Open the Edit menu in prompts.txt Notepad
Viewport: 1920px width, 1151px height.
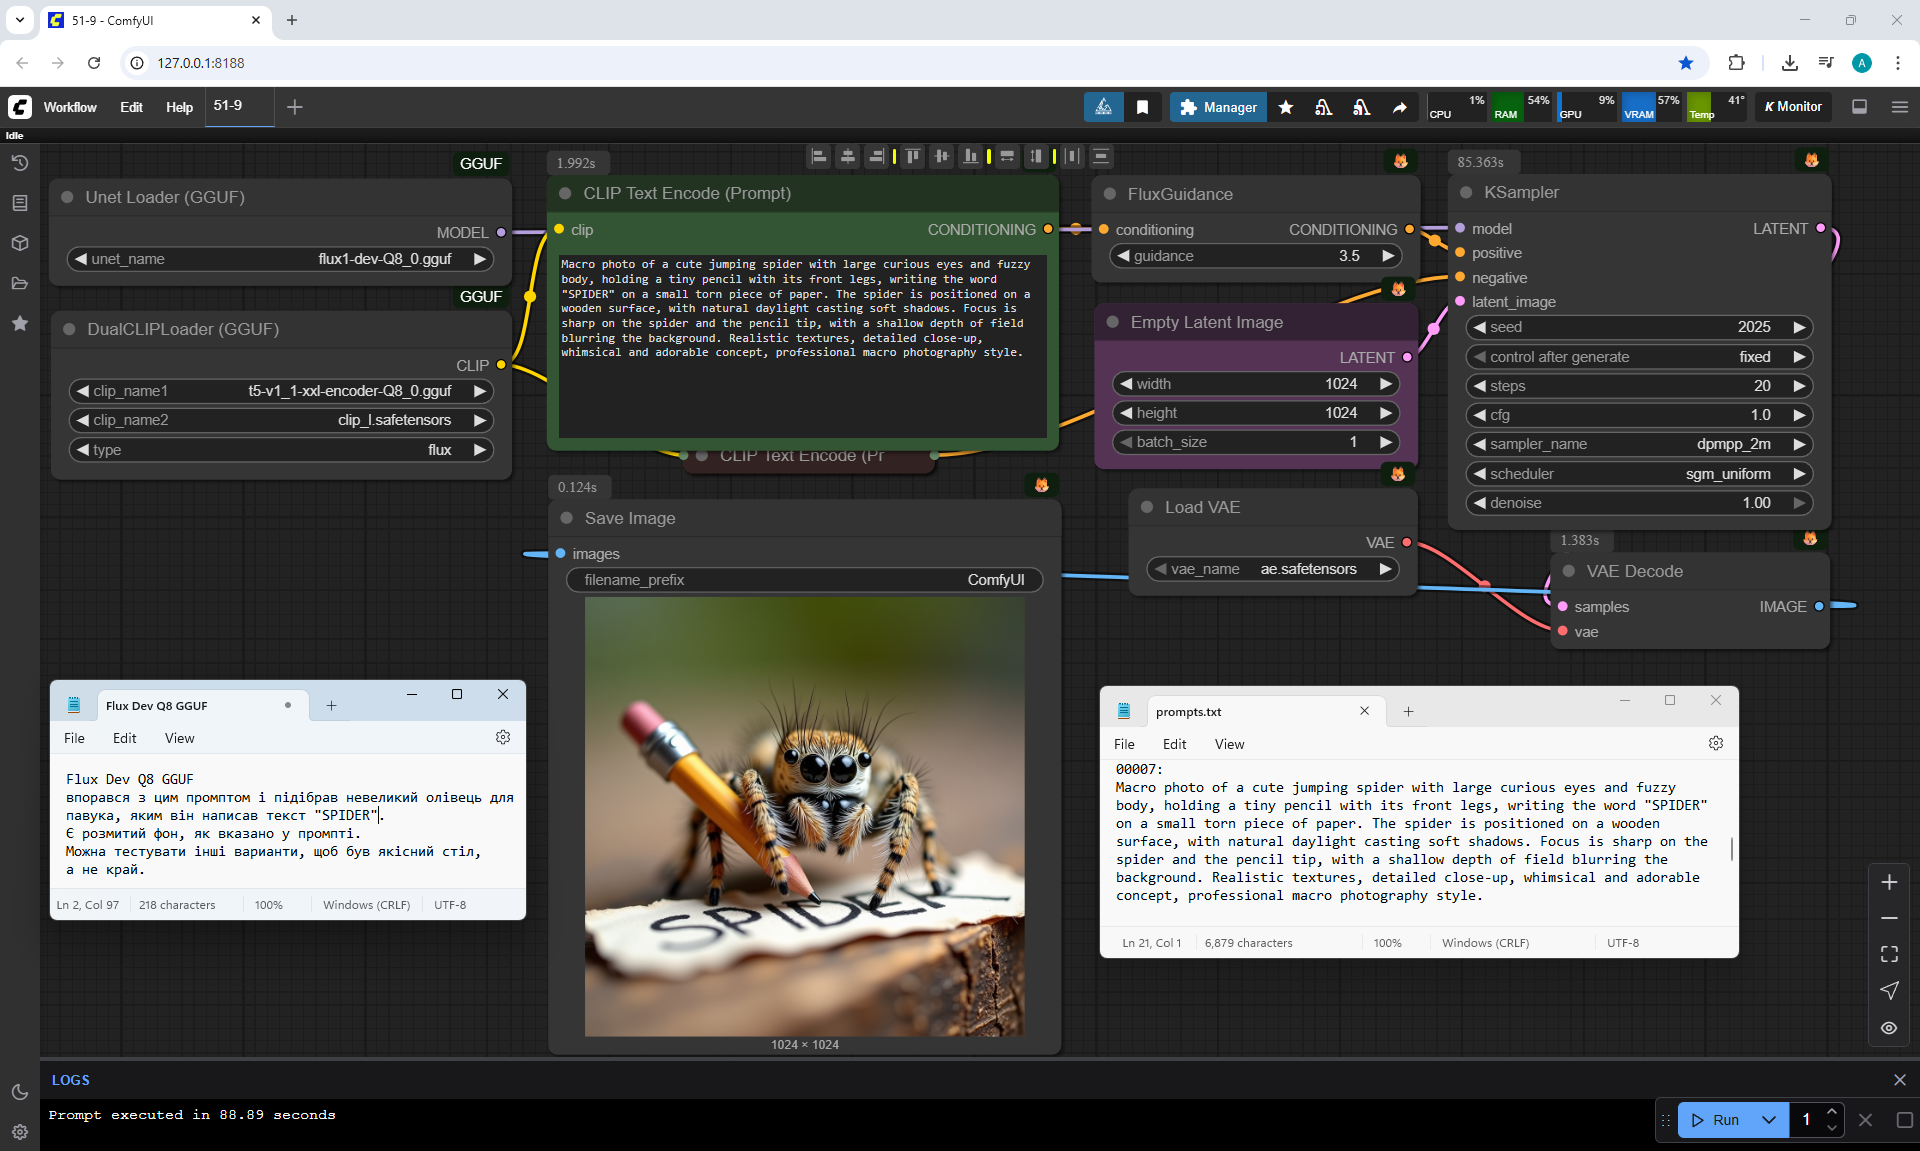click(x=1174, y=744)
